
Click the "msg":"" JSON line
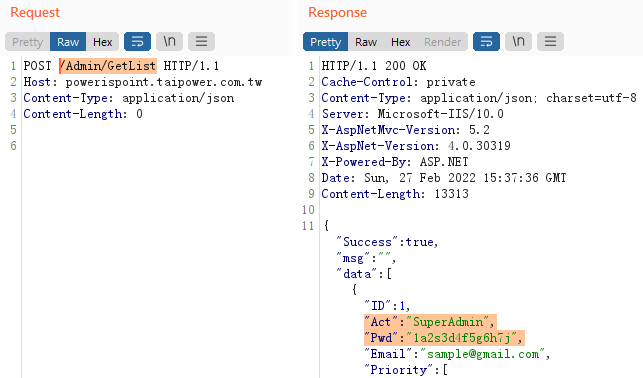(366, 258)
